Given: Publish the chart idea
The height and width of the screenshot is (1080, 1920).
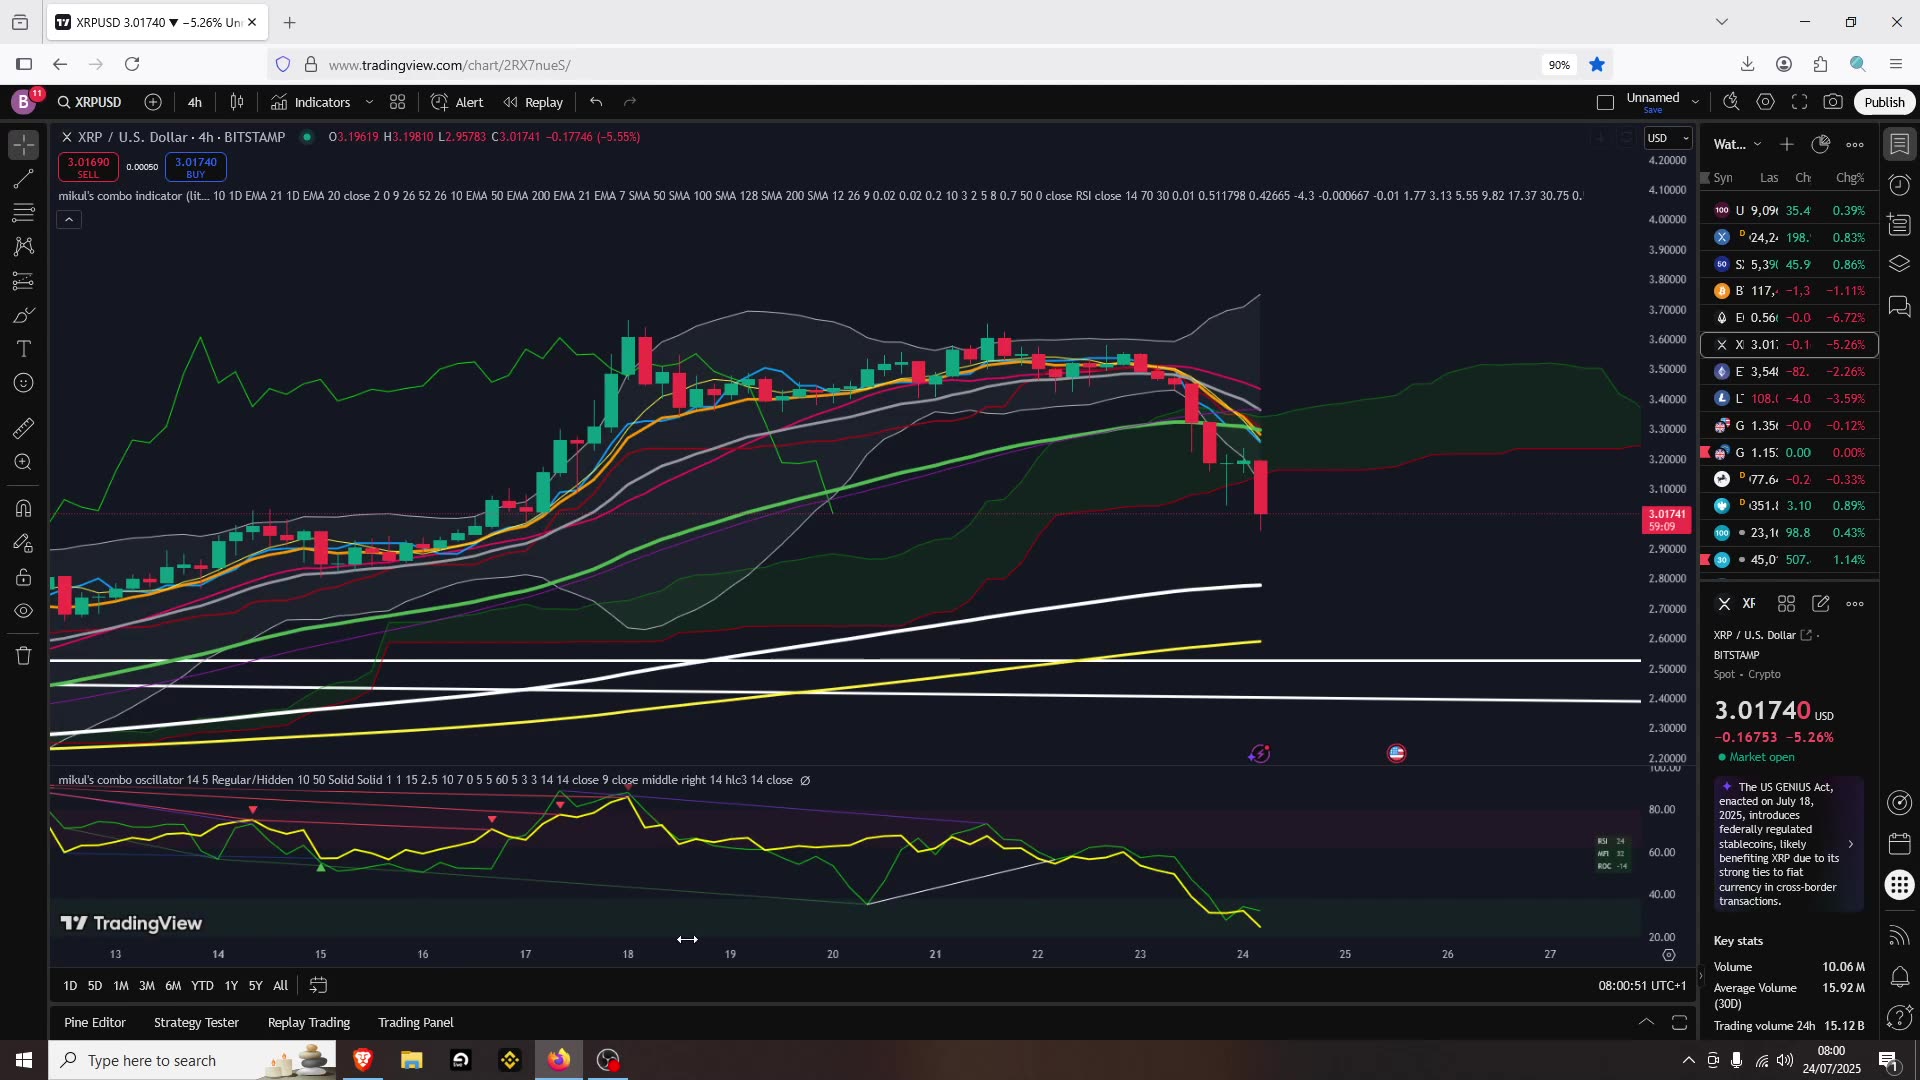Looking at the screenshot, I should pyautogui.click(x=1884, y=102).
